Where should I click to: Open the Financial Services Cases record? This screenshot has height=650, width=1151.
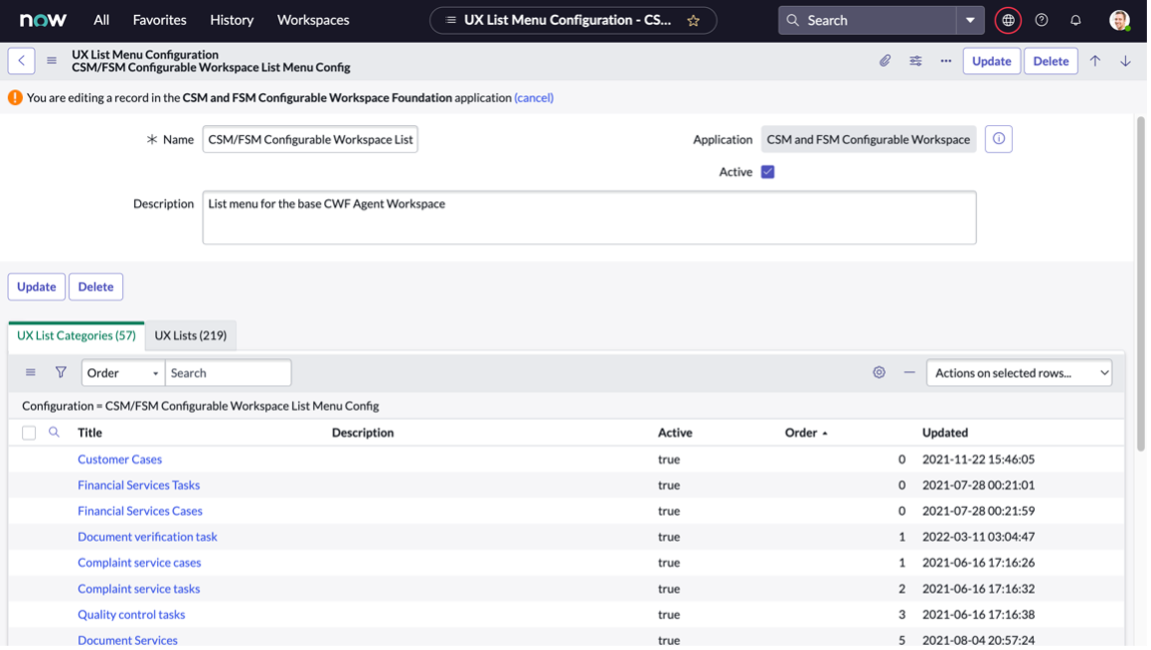coord(139,510)
